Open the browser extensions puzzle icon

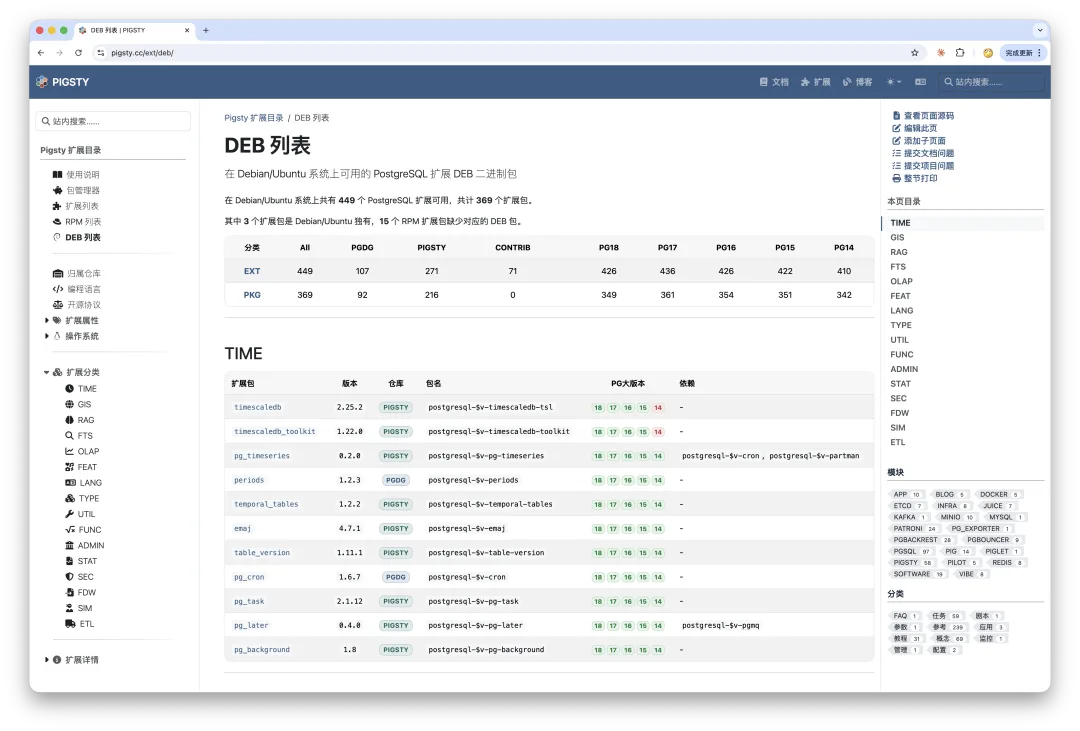tap(960, 53)
